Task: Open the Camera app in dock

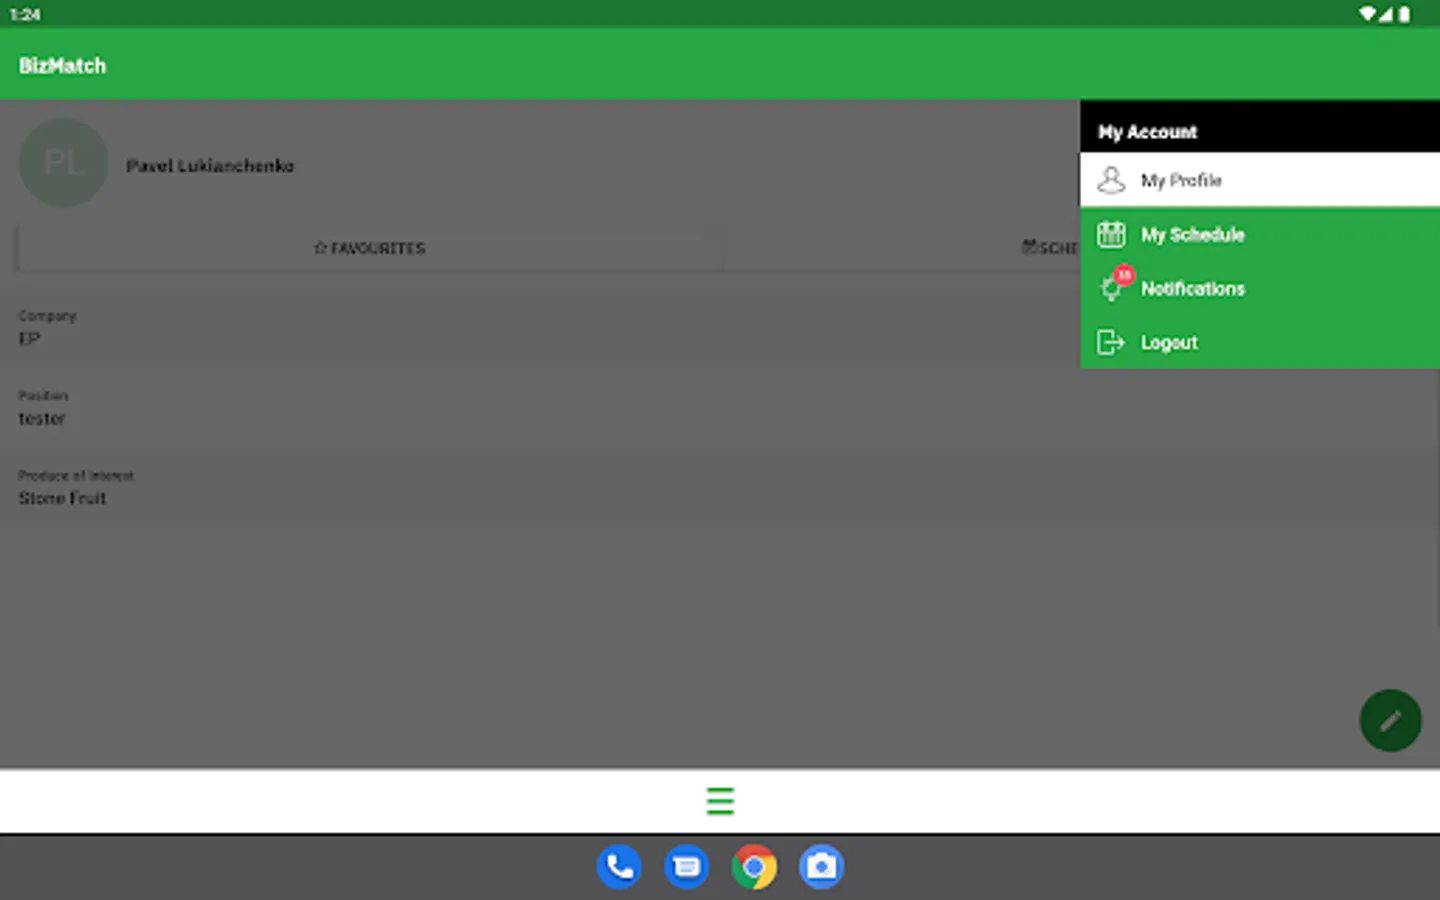Action: click(x=822, y=867)
